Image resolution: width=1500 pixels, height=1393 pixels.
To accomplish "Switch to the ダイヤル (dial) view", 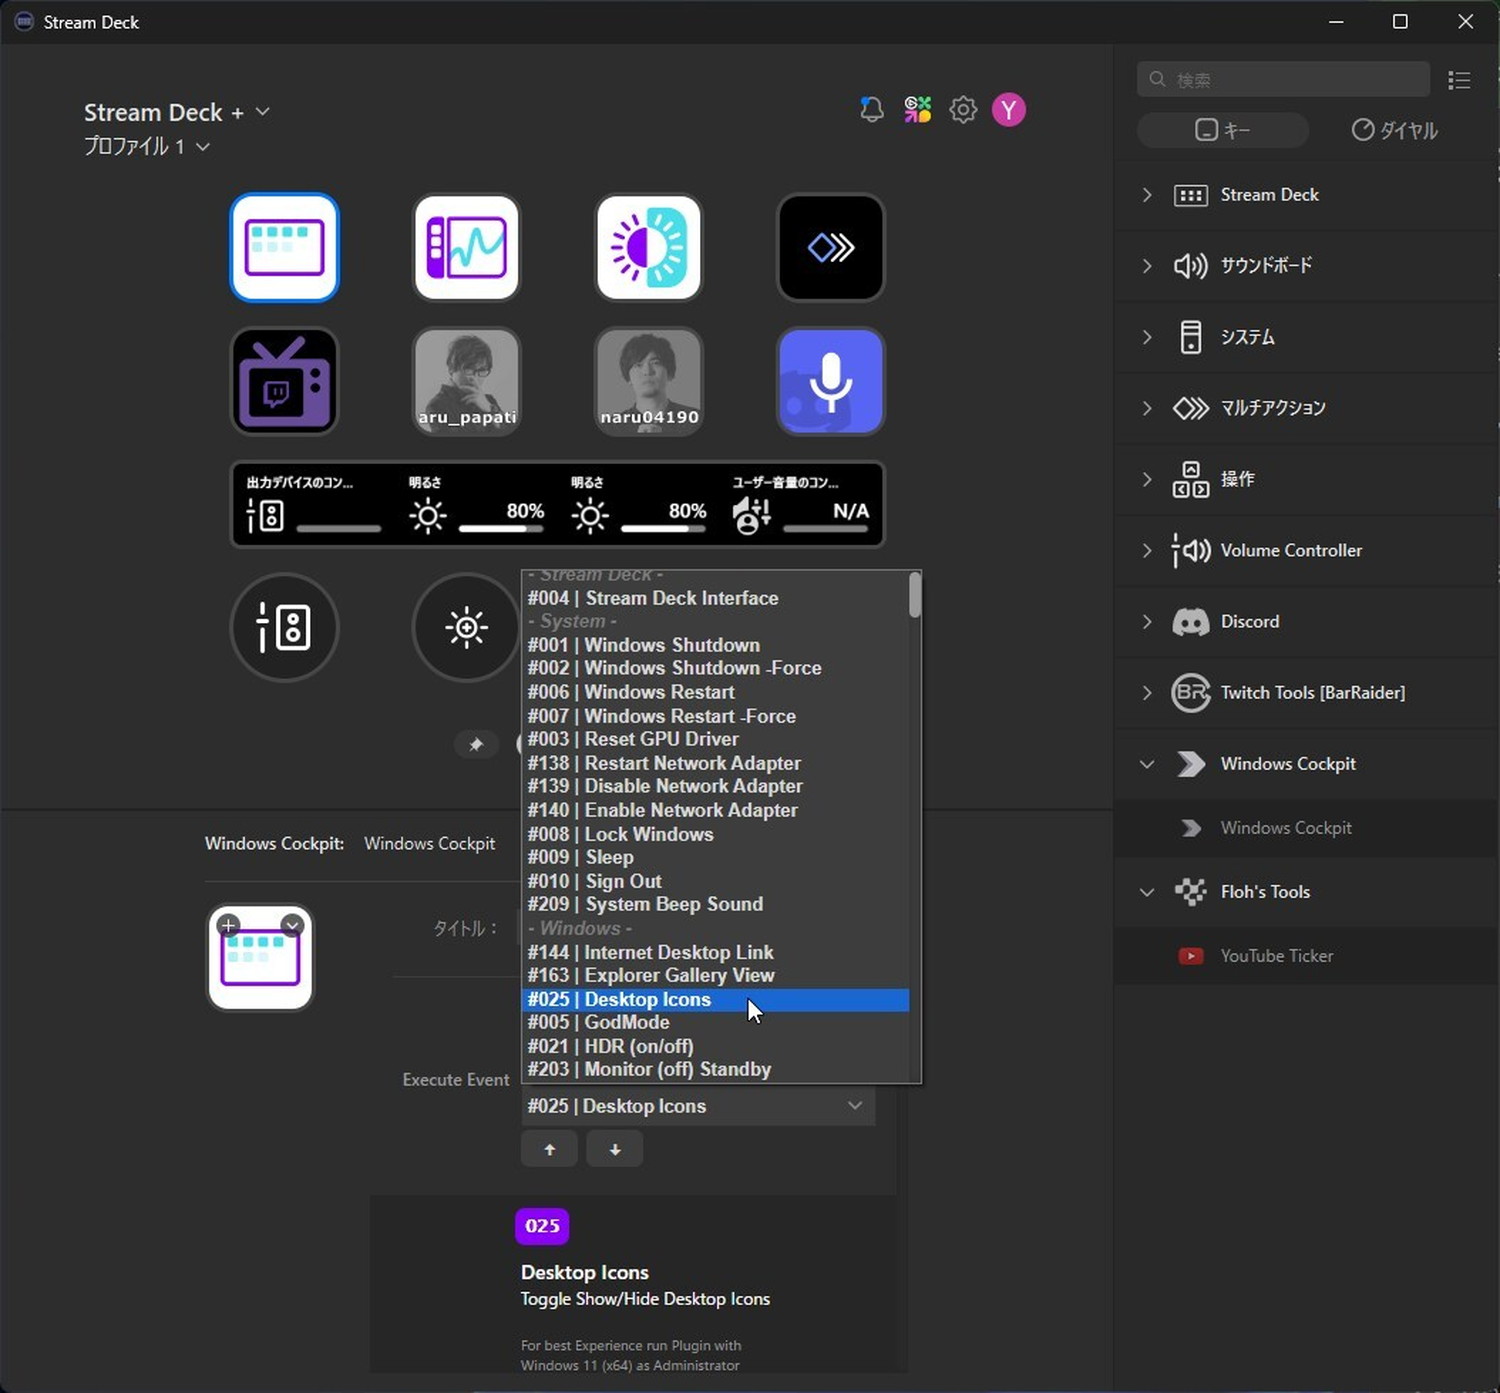I will 1394,130.
